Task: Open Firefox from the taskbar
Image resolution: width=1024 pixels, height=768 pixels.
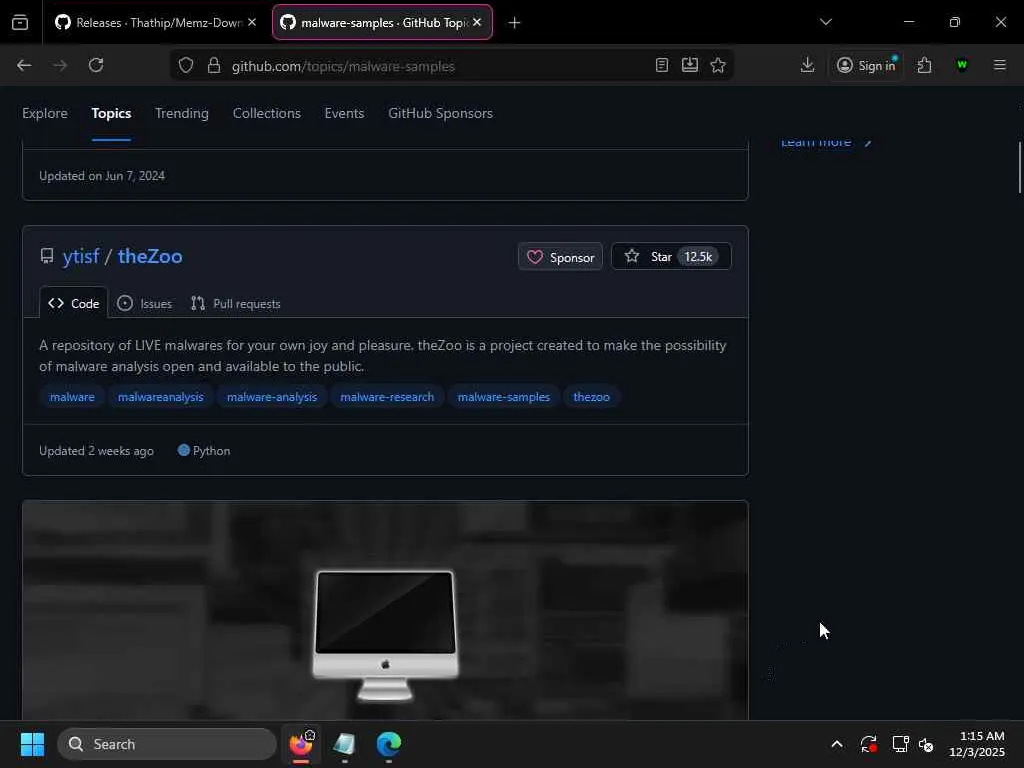Action: pyautogui.click(x=301, y=744)
